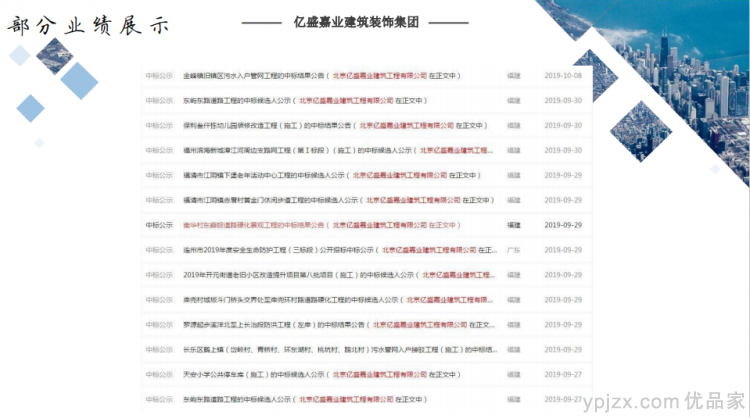Open 东屿东路道路工程 notice dated 2019-09-27

coord(305,399)
